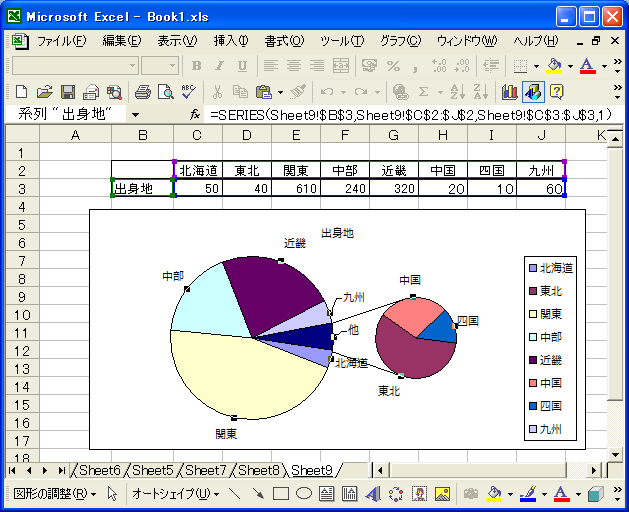Toggle Underline formatting
The width and height of the screenshot is (629, 512).
(242, 65)
